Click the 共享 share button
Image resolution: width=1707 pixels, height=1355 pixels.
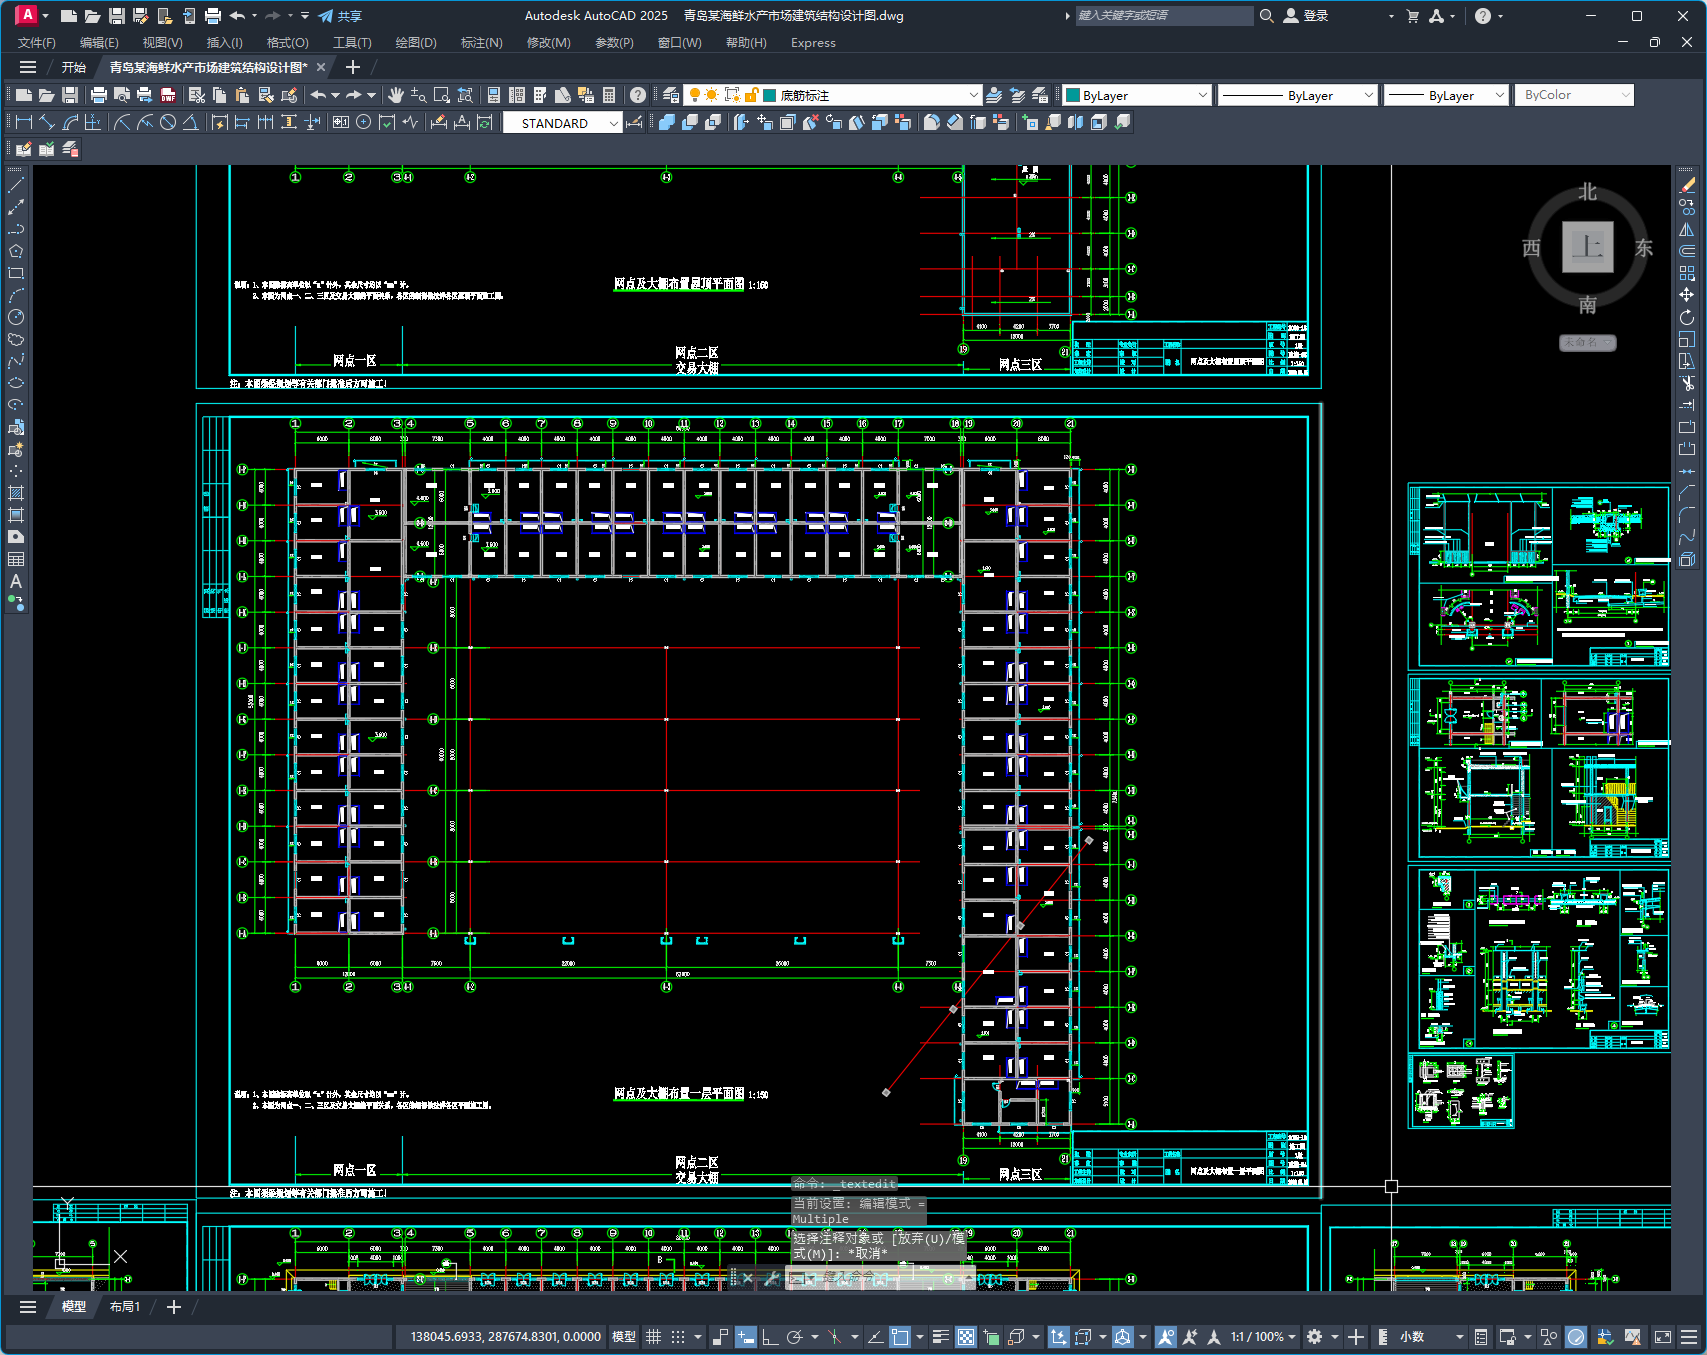[x=340, y=16]
